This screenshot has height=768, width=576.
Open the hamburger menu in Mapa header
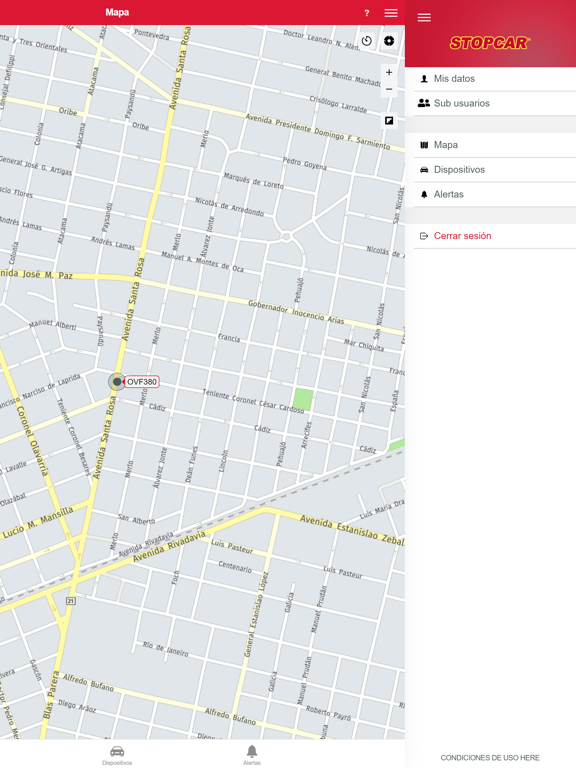(391, 13)
